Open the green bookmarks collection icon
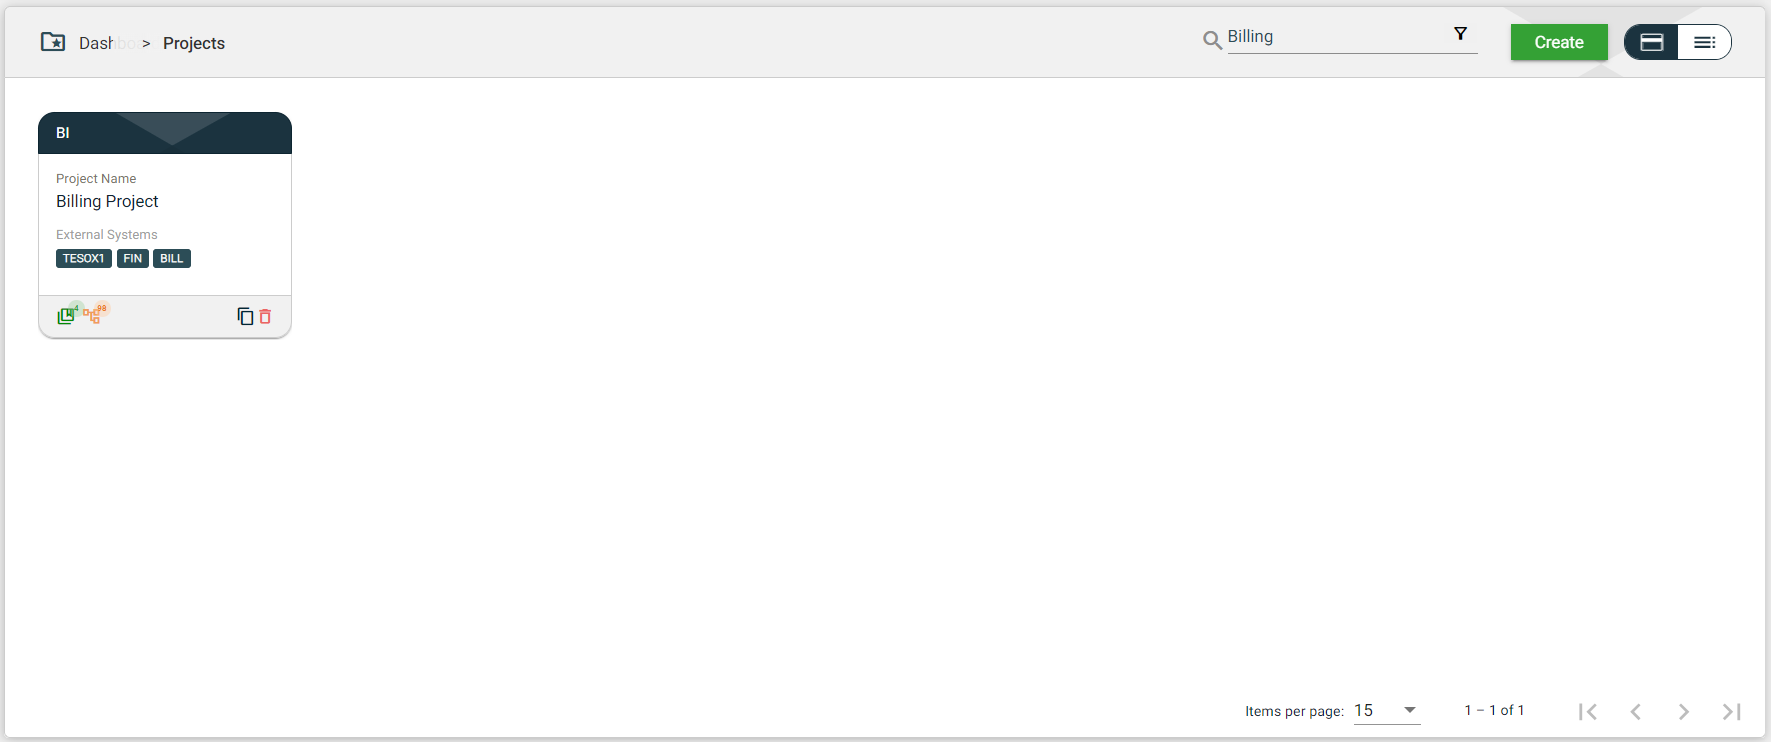 [66, 316]
